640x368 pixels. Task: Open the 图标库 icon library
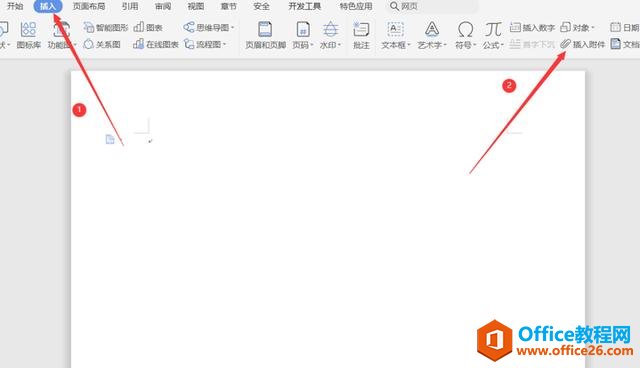[x=29, y=35]
